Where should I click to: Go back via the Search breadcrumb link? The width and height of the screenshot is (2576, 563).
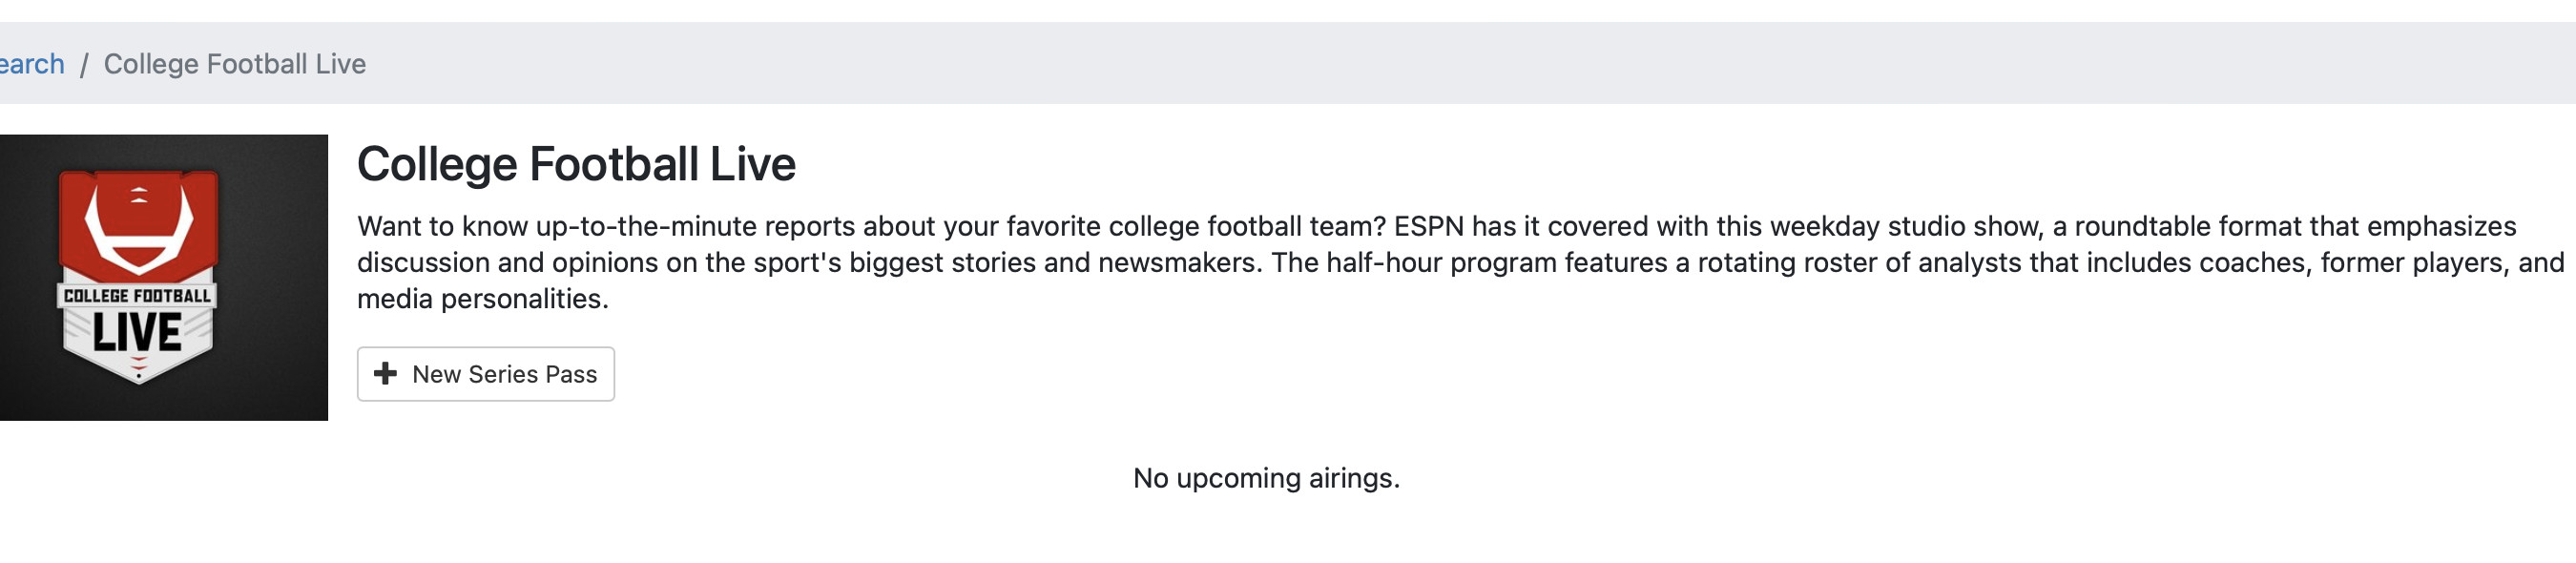(30, 64)
